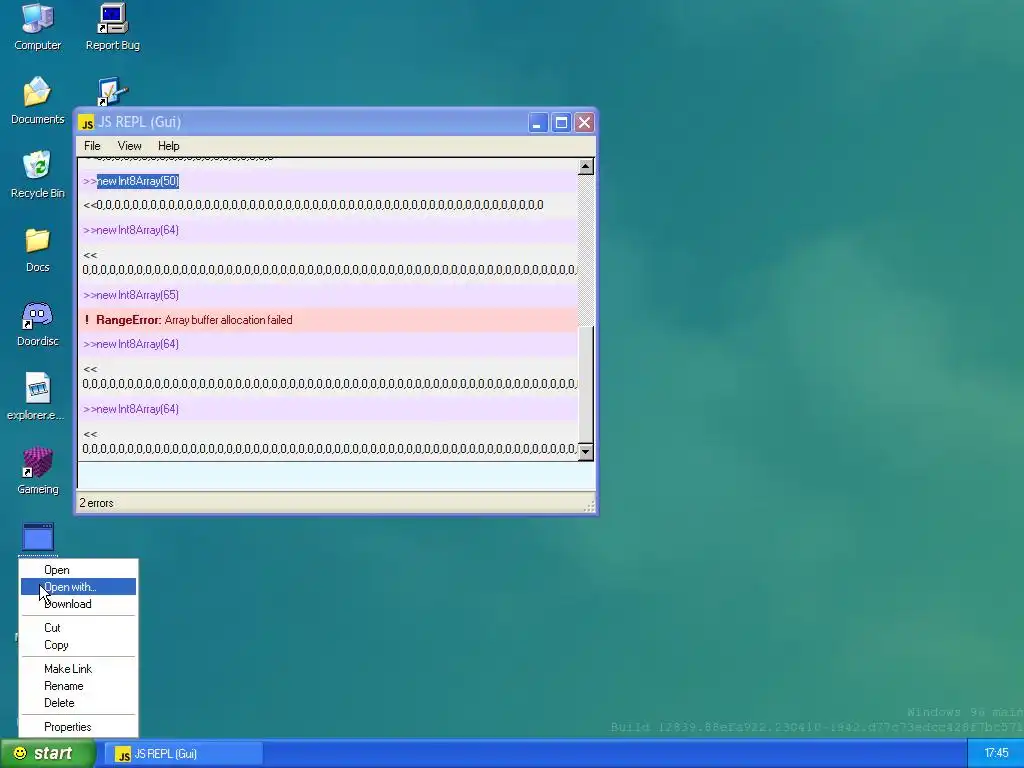The height and width of the screenshot is (768, 1024).
Task: Click the highlighted new Int8Array(50) entry
Action: tap(138, 181)
